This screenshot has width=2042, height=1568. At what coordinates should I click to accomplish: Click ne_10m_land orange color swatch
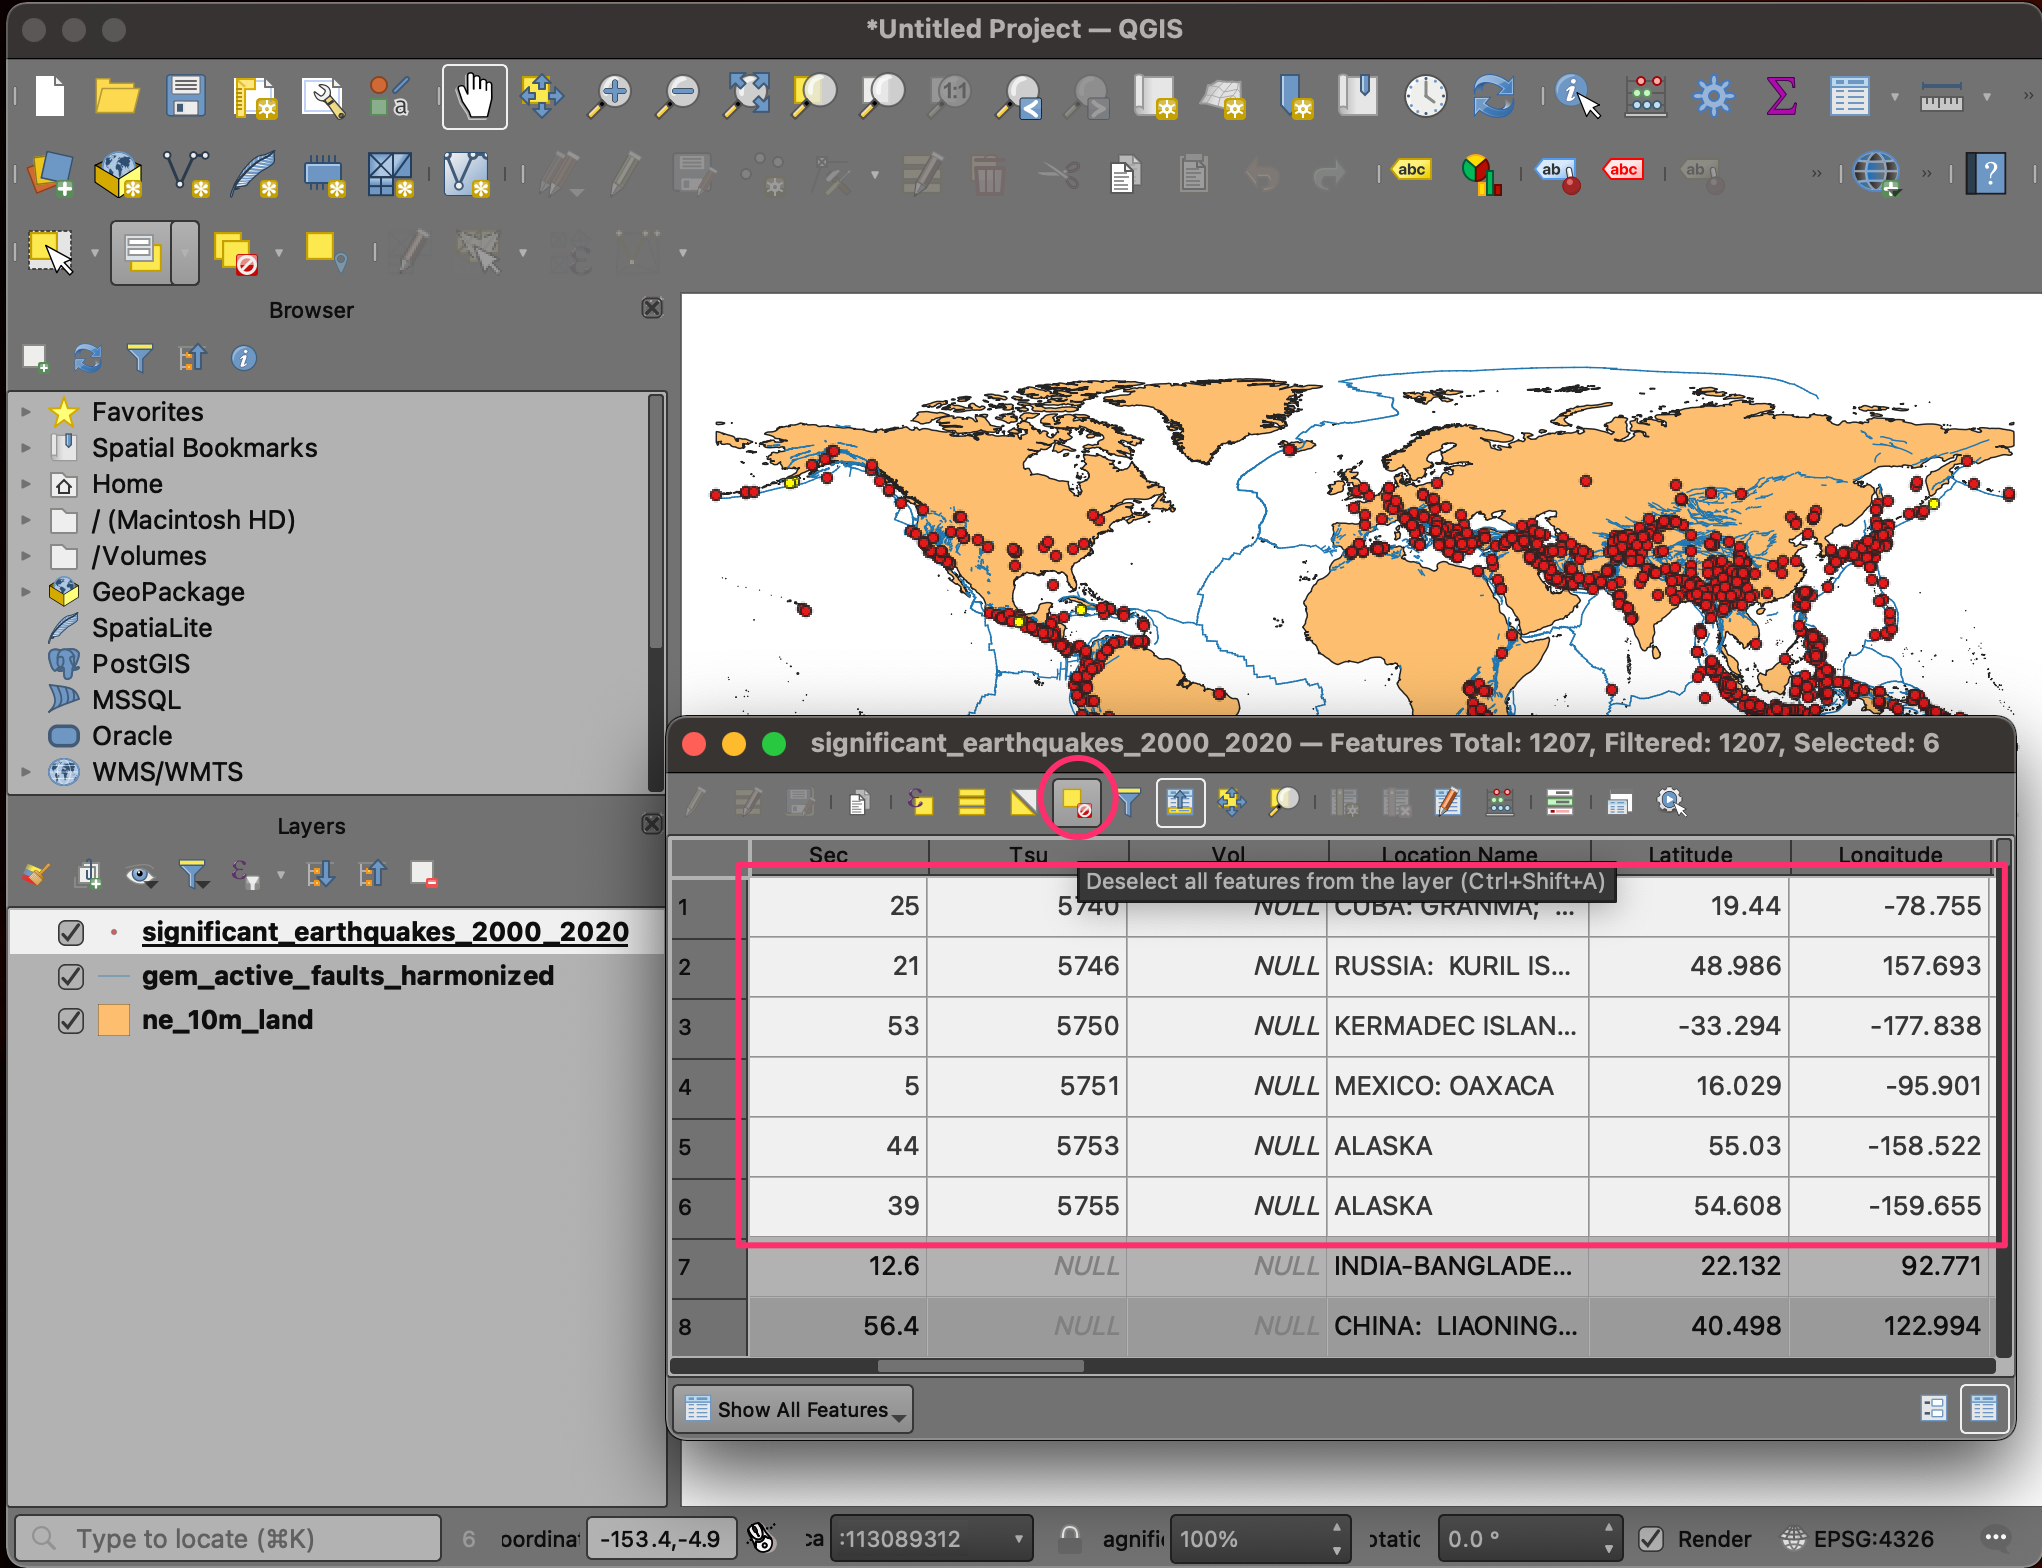[114, 1020]
